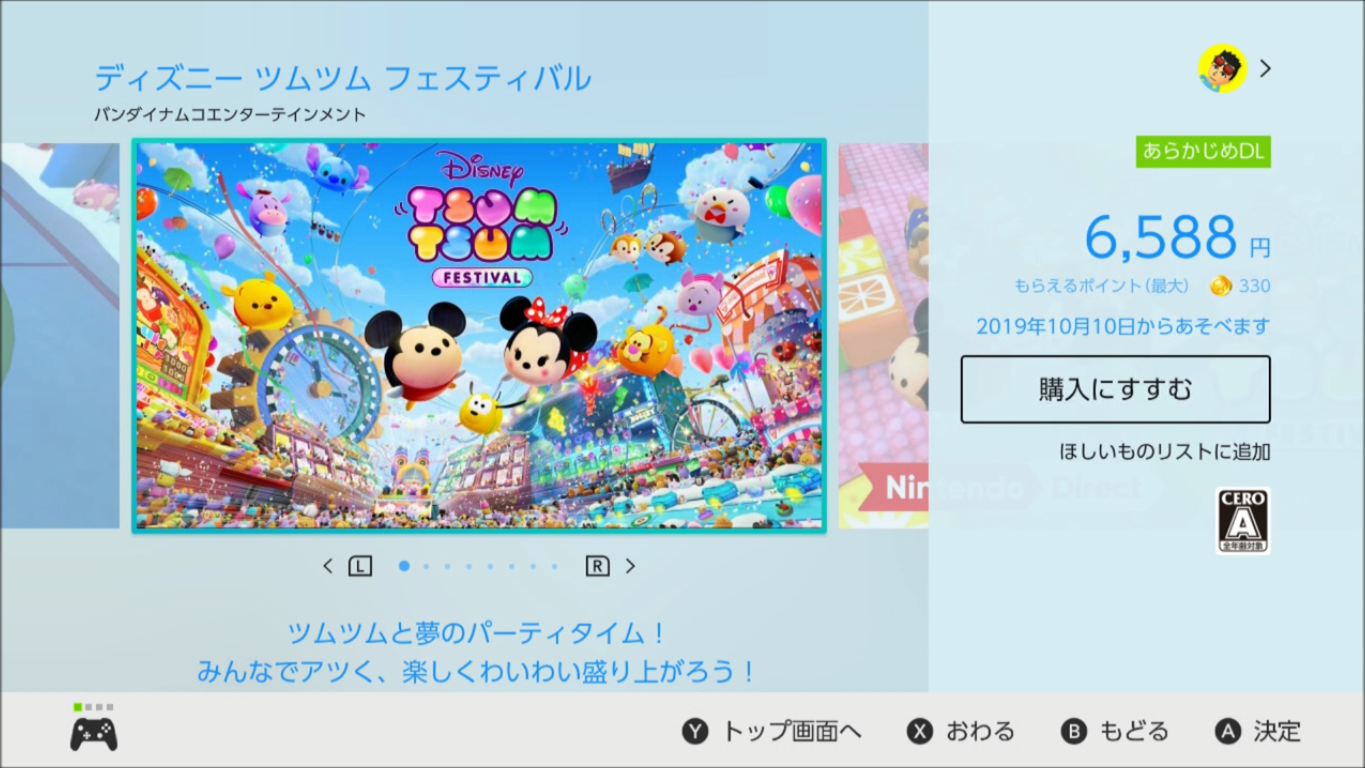
Task: Select the last carousel page dot
Action: pos(555,566)
